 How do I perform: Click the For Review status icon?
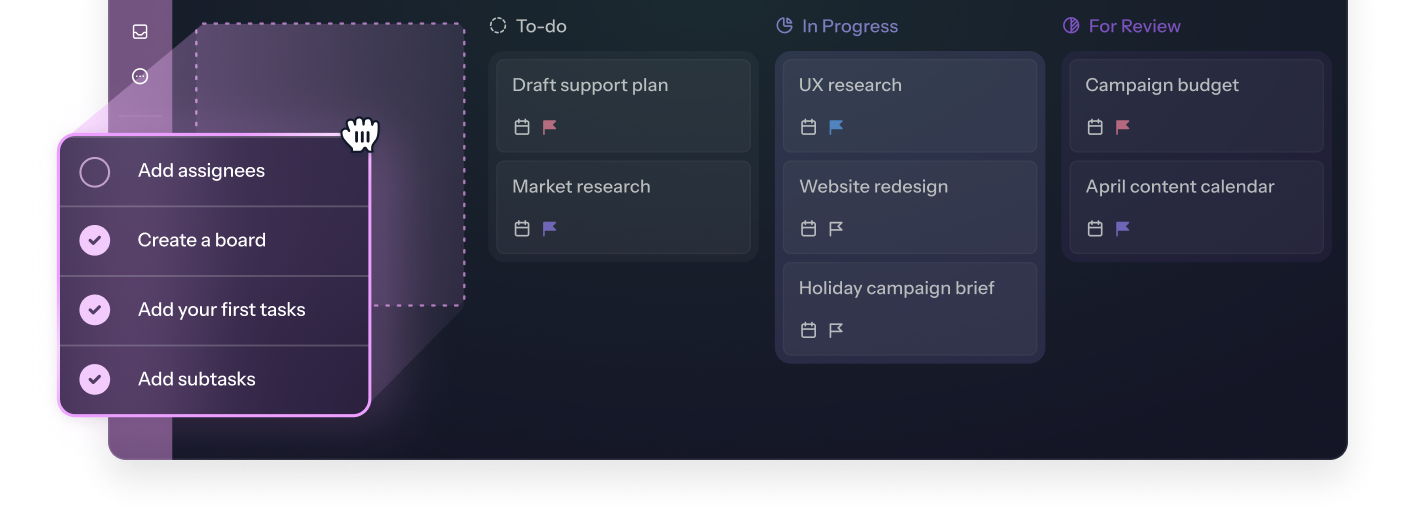point(1071,26)
